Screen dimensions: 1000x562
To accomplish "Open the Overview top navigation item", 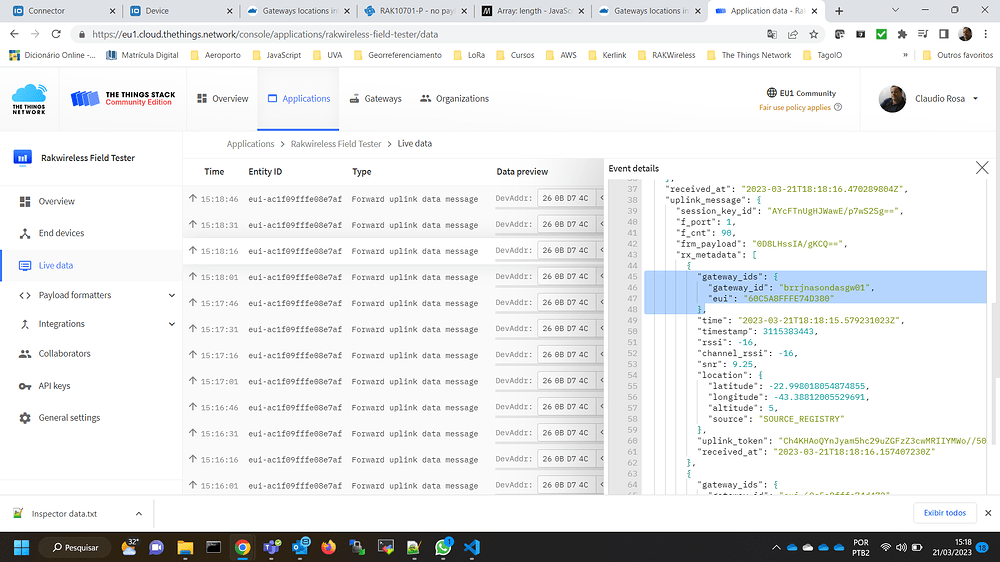I will point(223,99).
